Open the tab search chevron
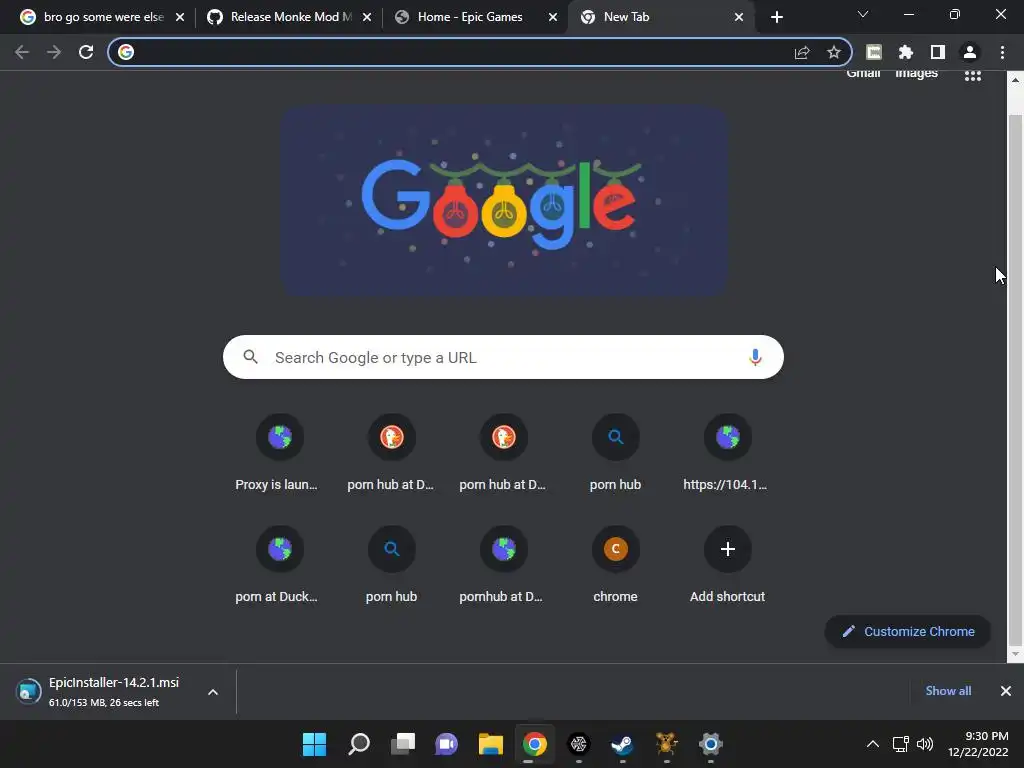1024x768 pixels. [x=863, y=14]
